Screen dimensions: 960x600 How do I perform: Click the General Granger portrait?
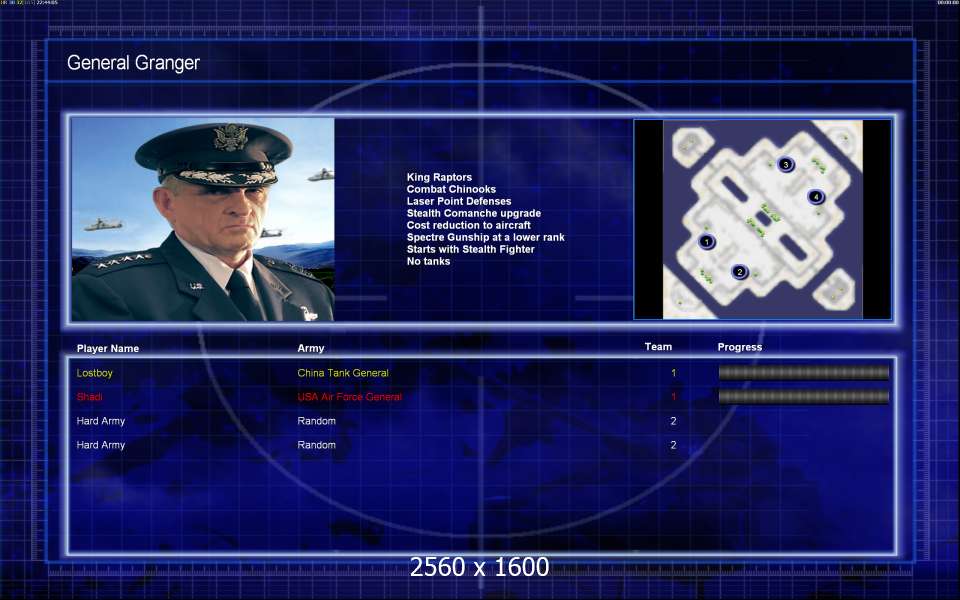(203, 219)
